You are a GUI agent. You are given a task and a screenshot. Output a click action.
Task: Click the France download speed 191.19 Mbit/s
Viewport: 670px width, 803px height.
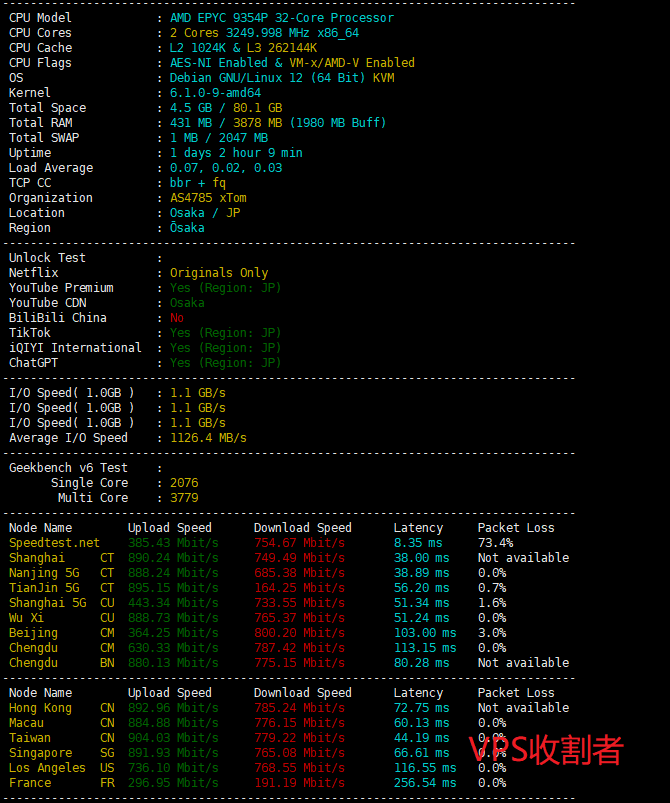[x=299, y=783]
